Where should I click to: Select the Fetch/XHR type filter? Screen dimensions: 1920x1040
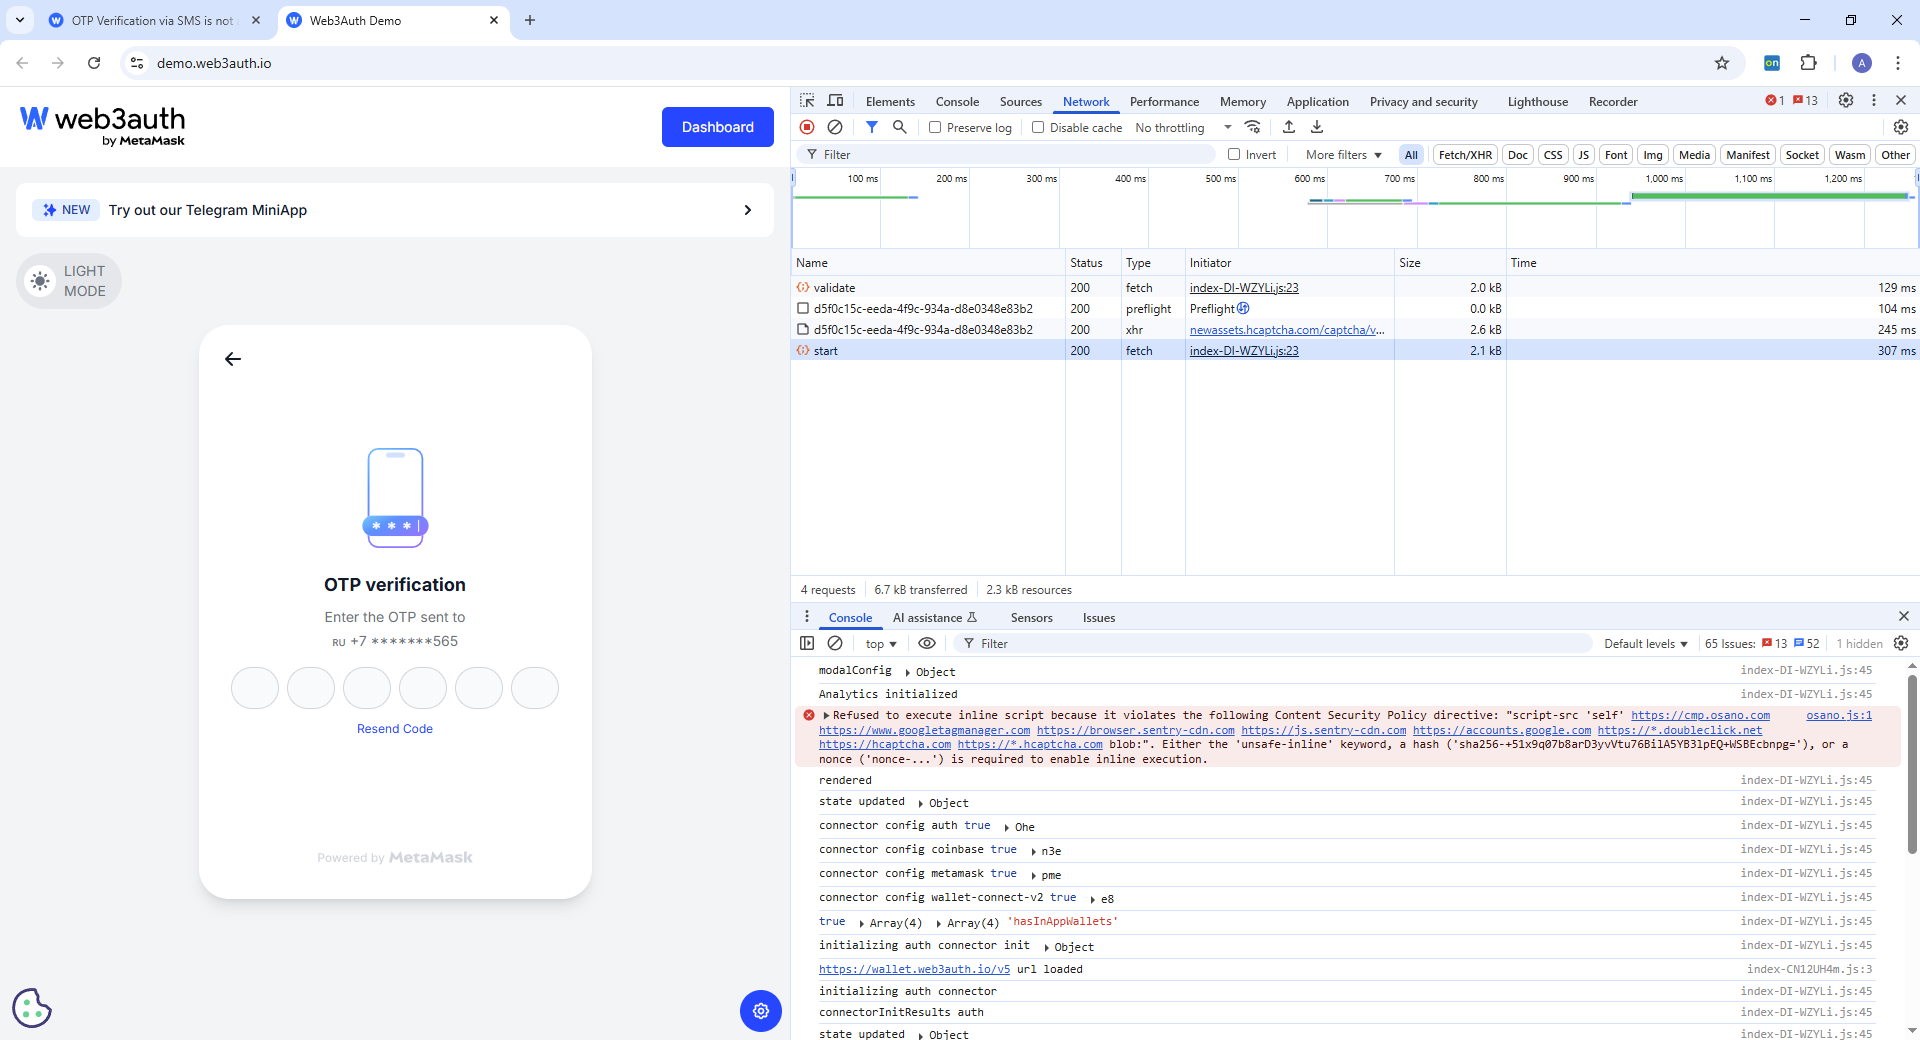(1465, 155)
